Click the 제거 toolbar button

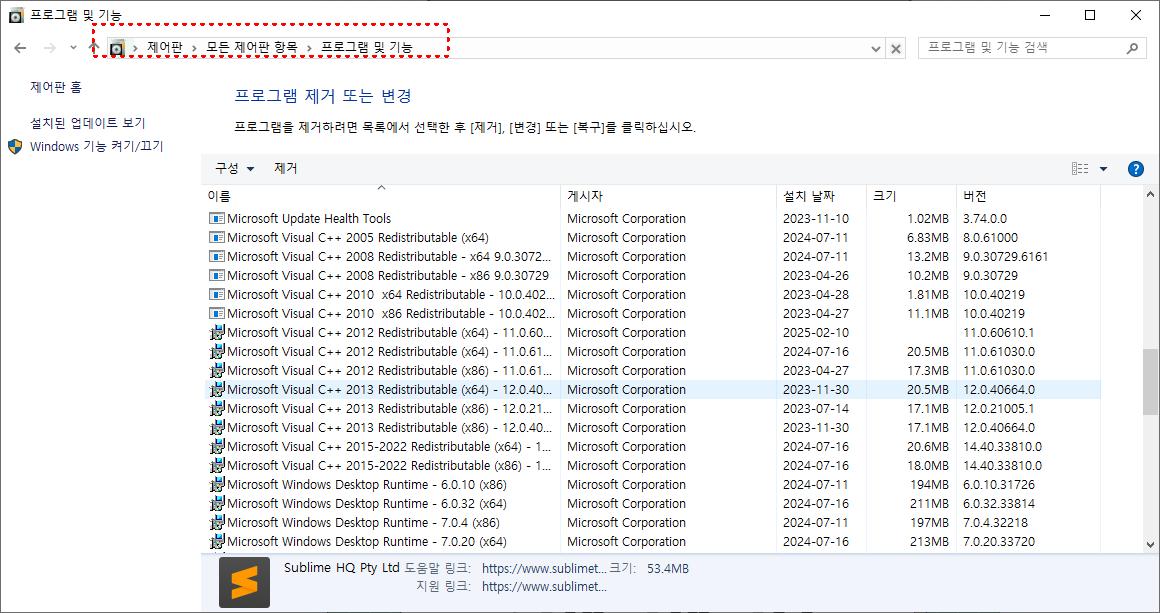286,169
